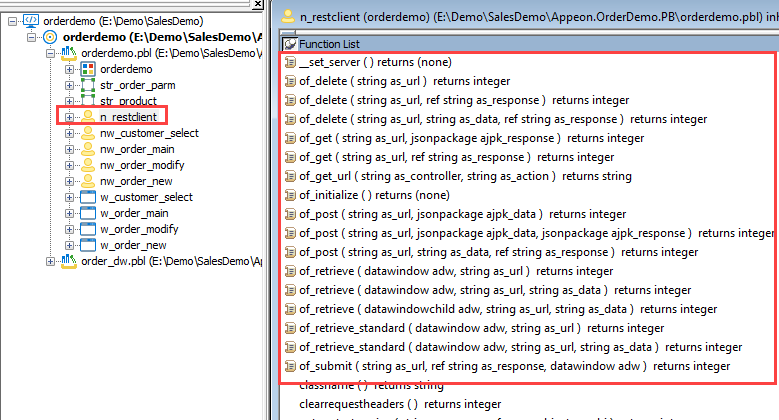The height and width of the screenshot is (420, 779).
Task: Select the n_restclient tree item
Action: (x=128, y=117)
